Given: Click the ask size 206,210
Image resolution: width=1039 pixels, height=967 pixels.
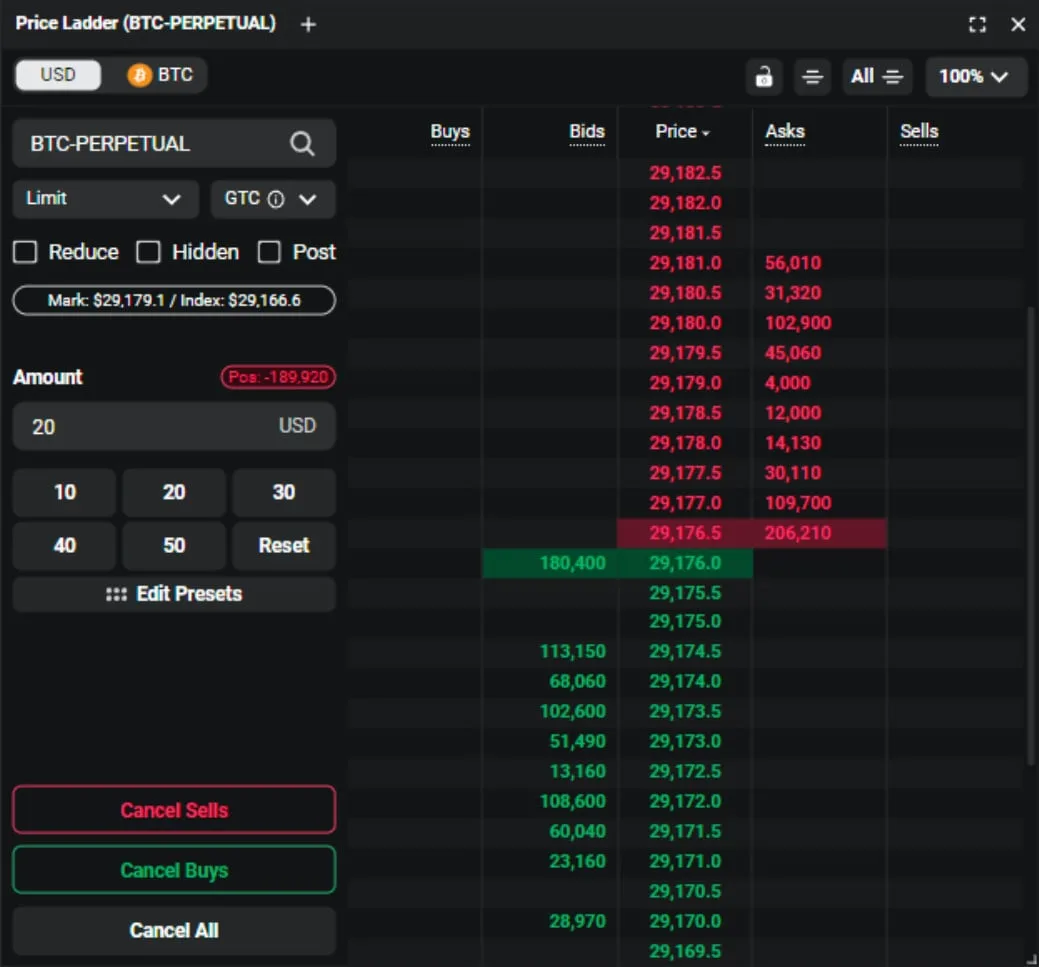Looking at the screenshot, I should (x=798, y=533).
